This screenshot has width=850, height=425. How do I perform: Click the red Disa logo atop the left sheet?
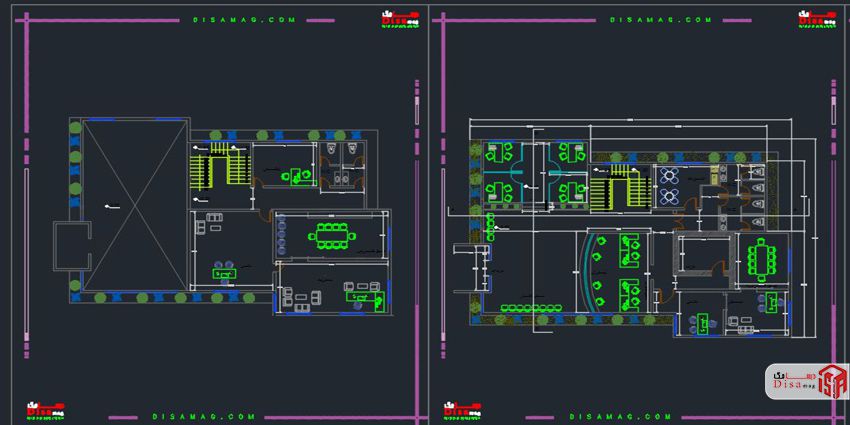coord(398,21)
